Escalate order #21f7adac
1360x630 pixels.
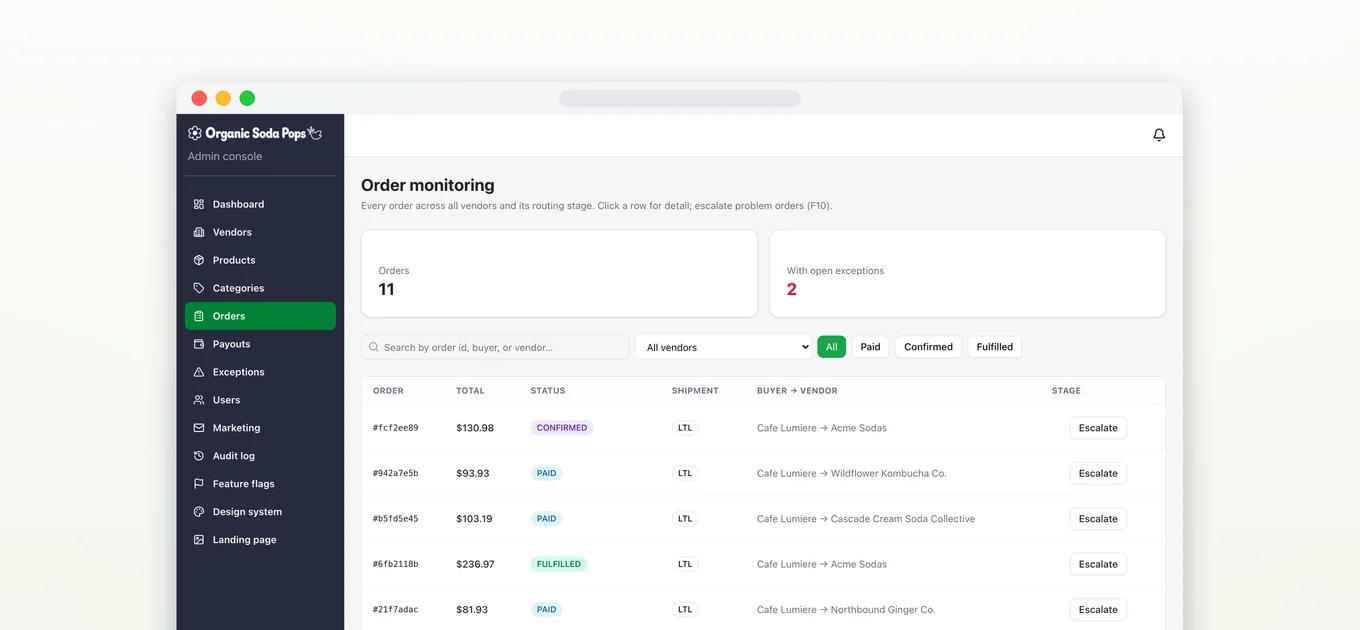(x=1098, y=610)
